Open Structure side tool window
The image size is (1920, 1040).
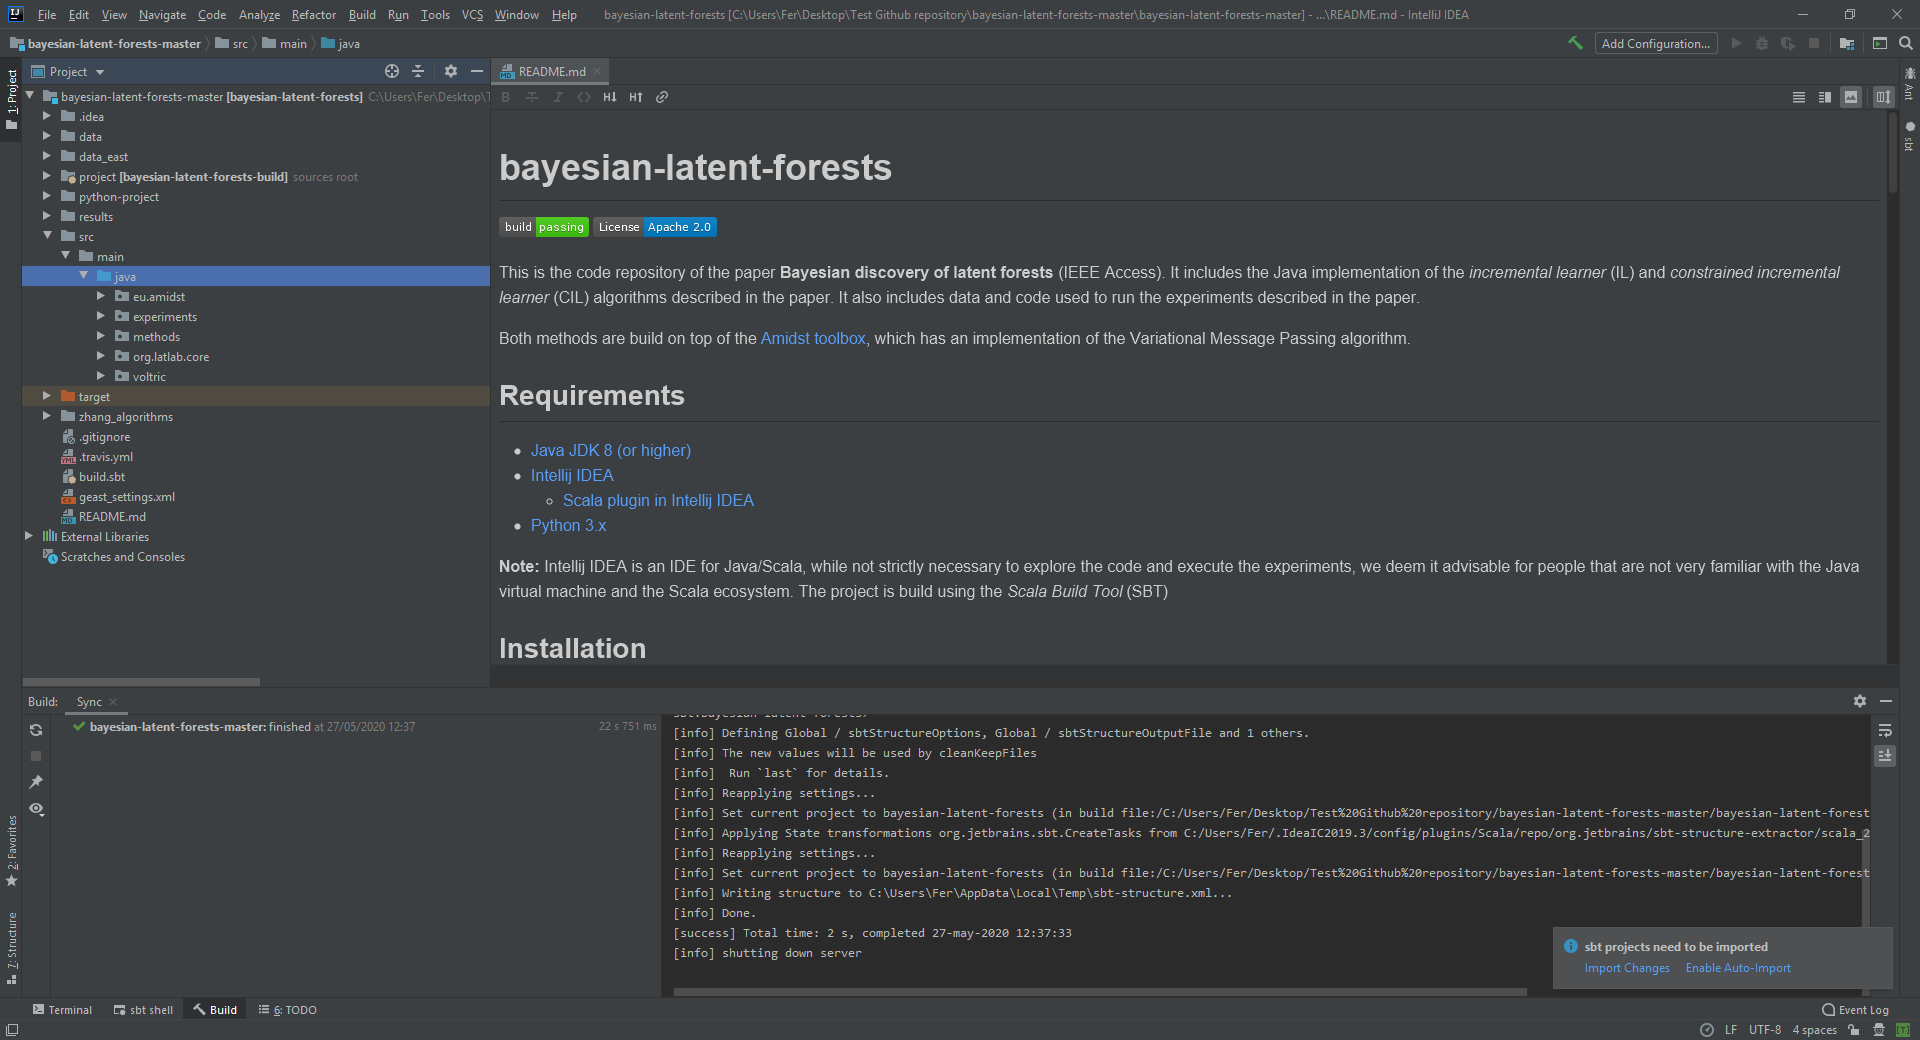point(12,947)
